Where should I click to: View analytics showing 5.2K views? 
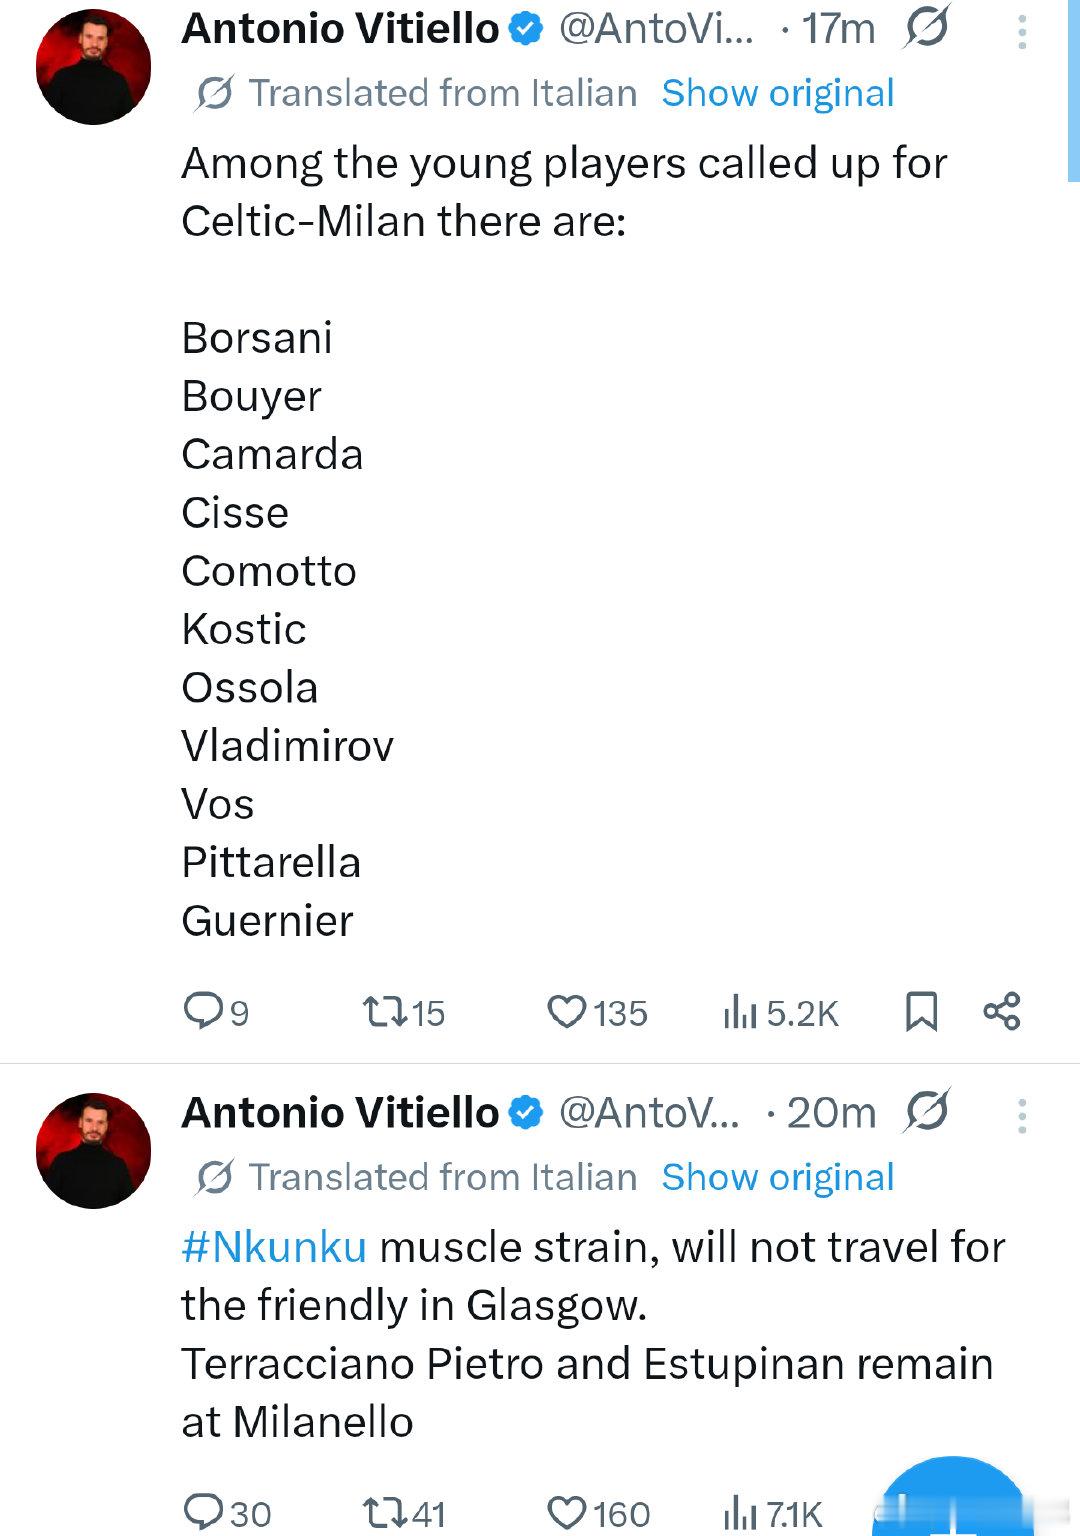point(781,1012)
